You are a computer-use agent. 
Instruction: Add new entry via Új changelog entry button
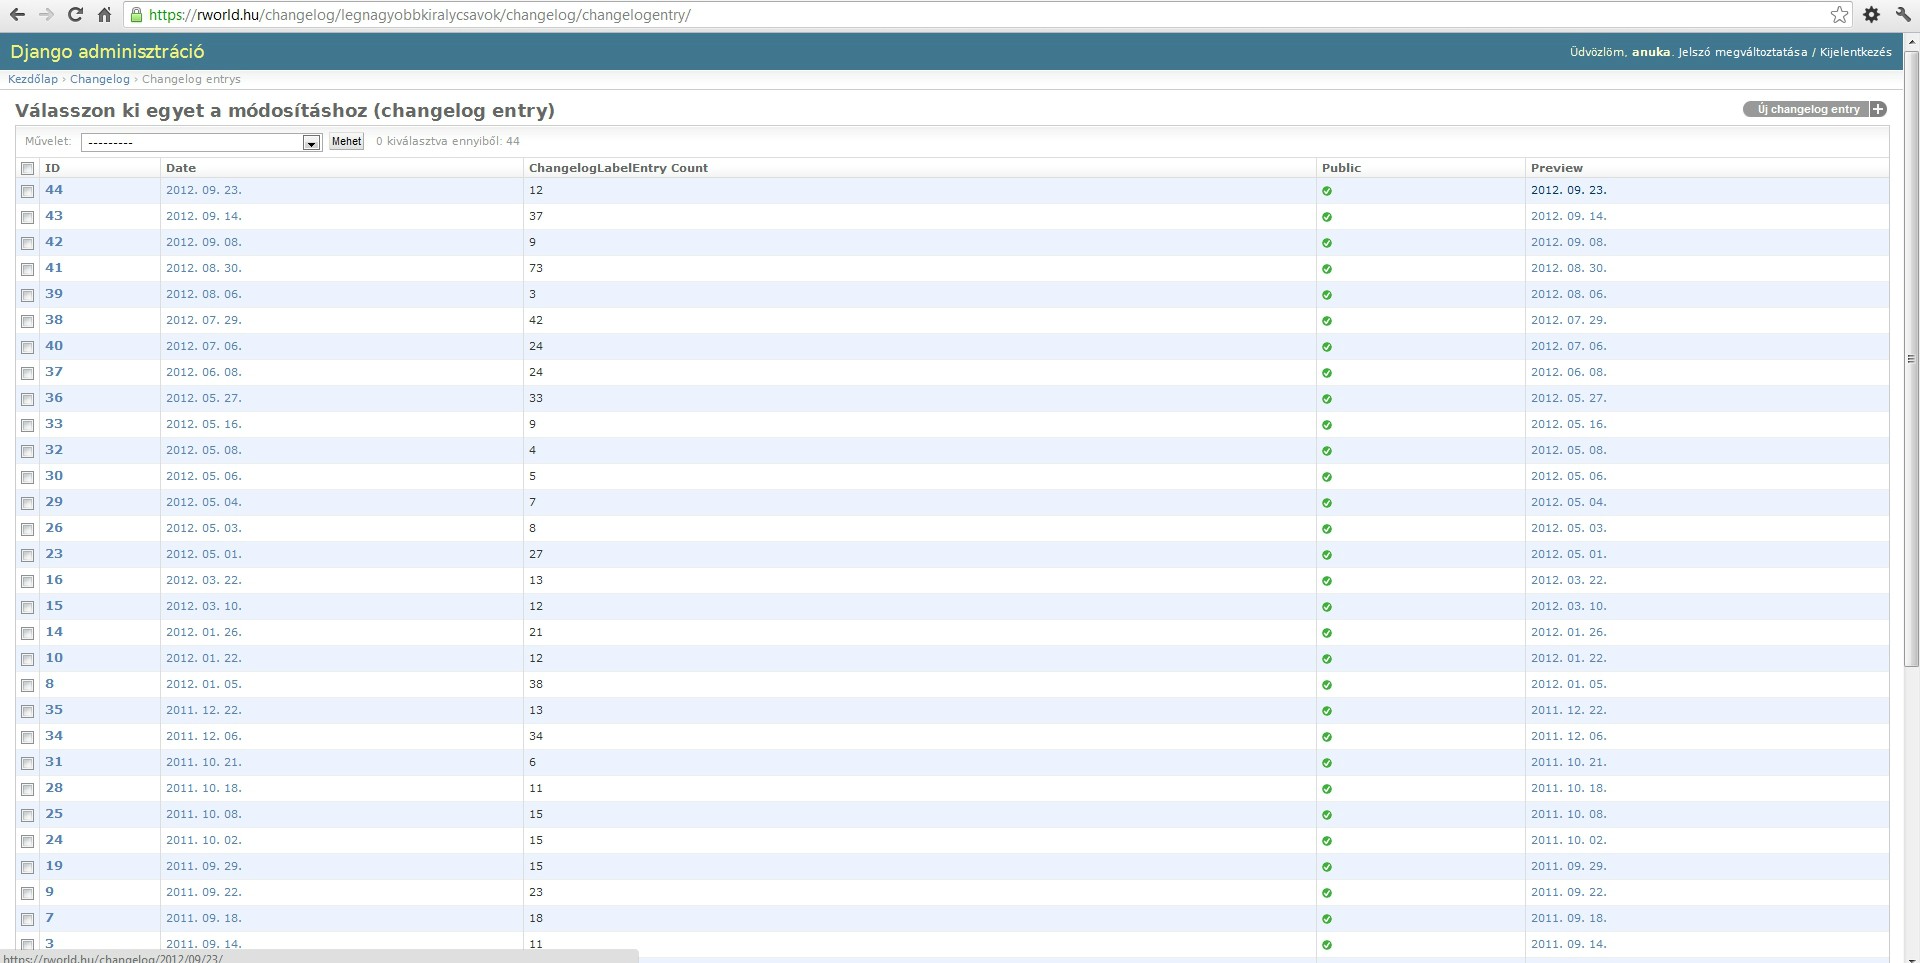coord(1814,109)
